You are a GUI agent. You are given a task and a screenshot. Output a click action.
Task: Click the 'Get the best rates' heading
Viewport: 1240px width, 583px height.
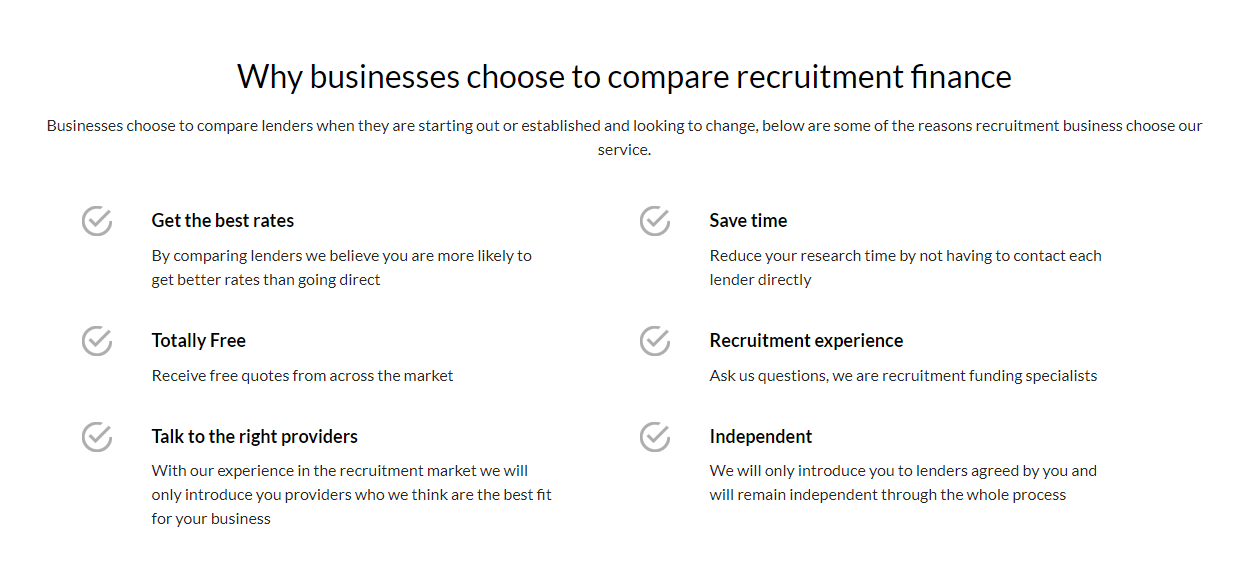coord(223,221)
